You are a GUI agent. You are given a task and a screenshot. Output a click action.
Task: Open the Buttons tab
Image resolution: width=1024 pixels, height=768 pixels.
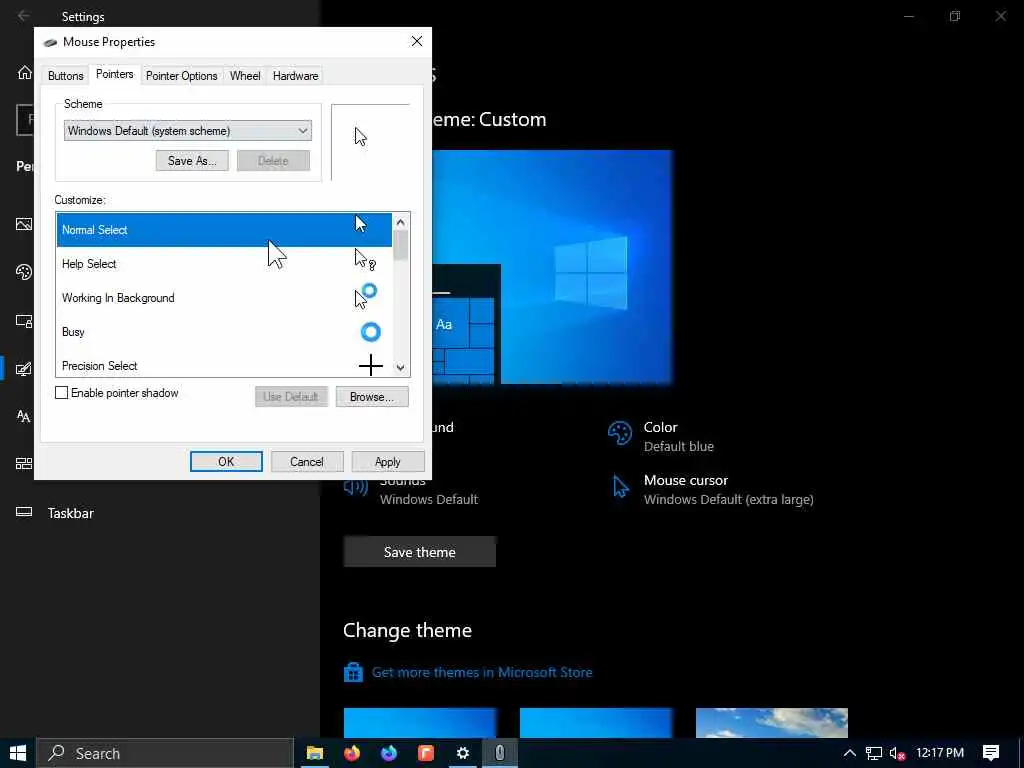click(x=65, y=76)
